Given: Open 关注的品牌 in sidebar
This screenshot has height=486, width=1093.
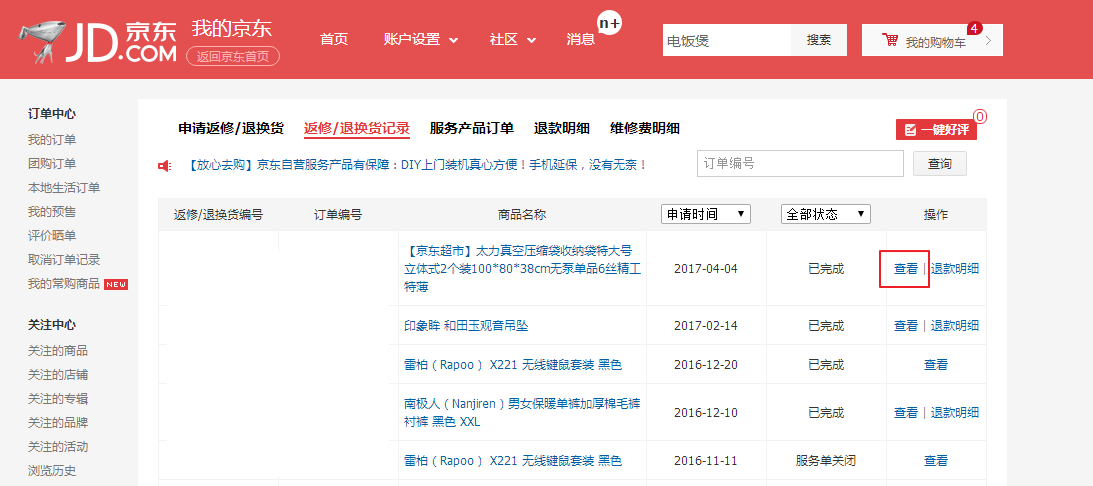Looking at the screenshot, I should tap(58, 423).
